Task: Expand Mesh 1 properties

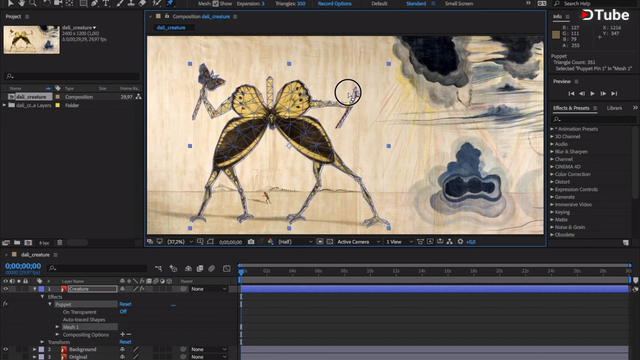Action: (58, 327)
